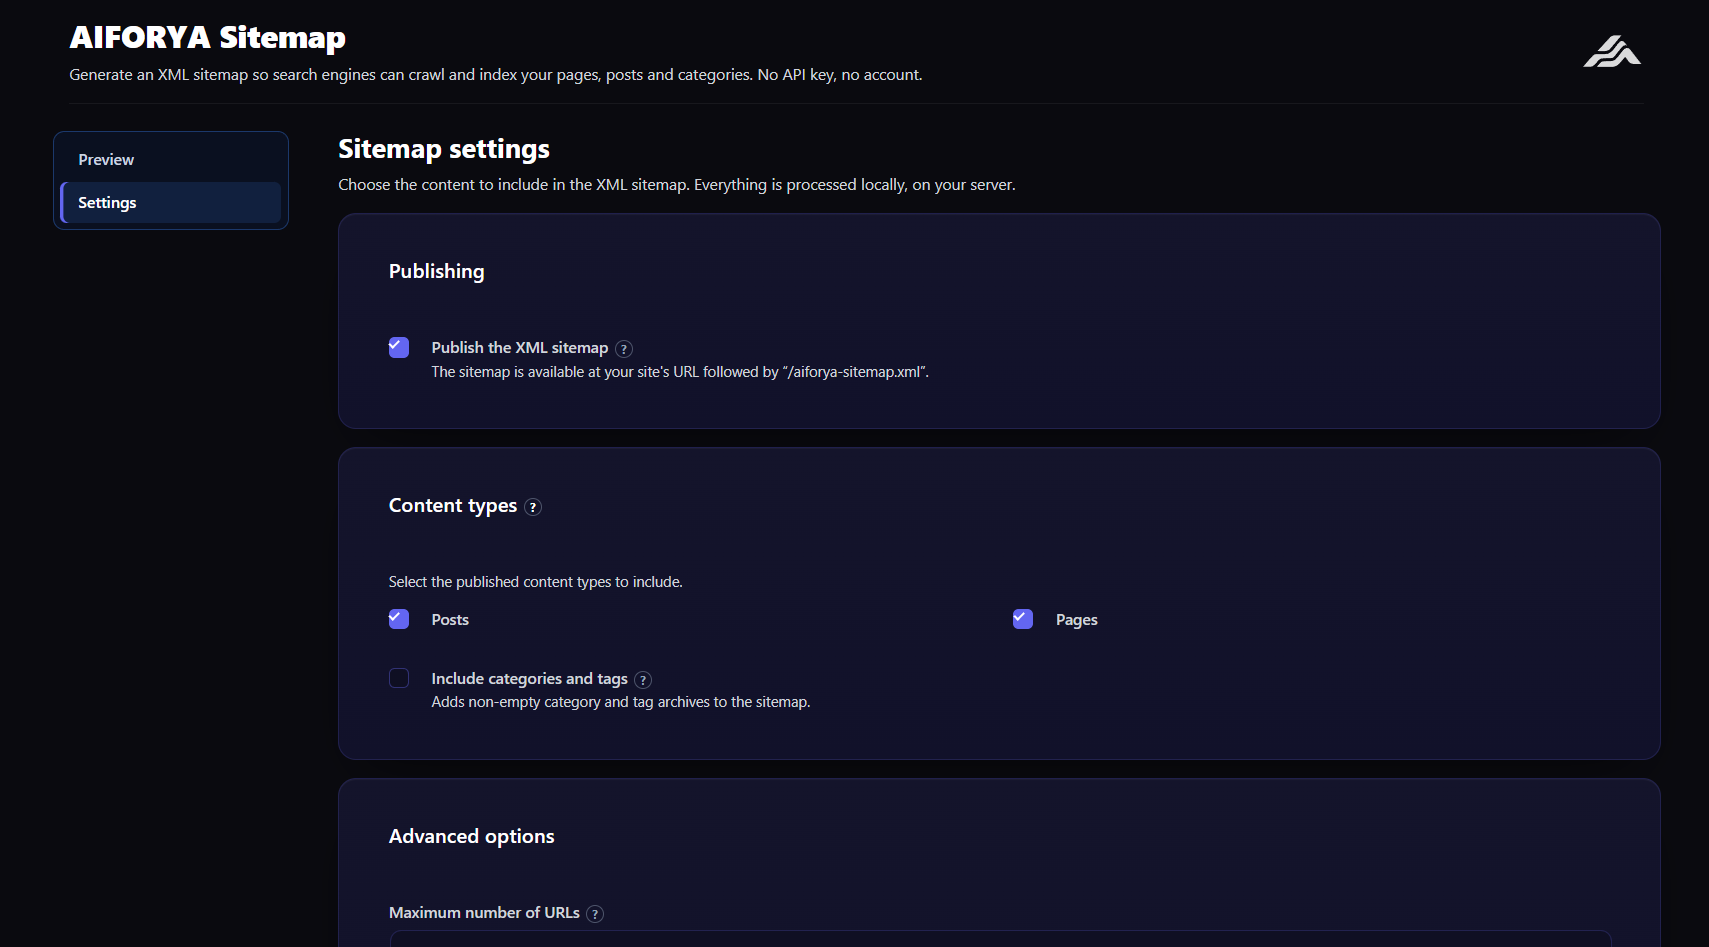This screenshot has width=1709, height=947.
Task: Toggle the Publish the XML sitemap checkbox
Action: point(399,347)
